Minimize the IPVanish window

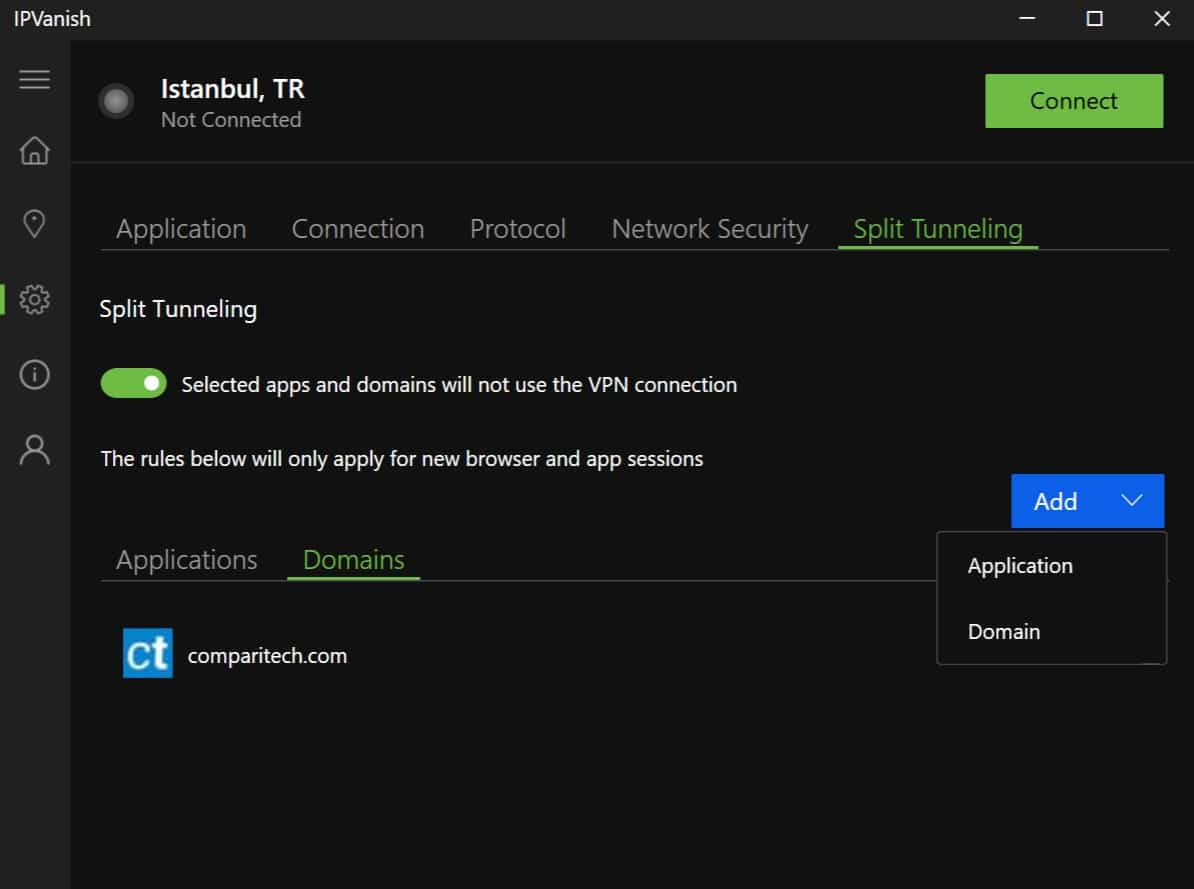pos(1027,18)
